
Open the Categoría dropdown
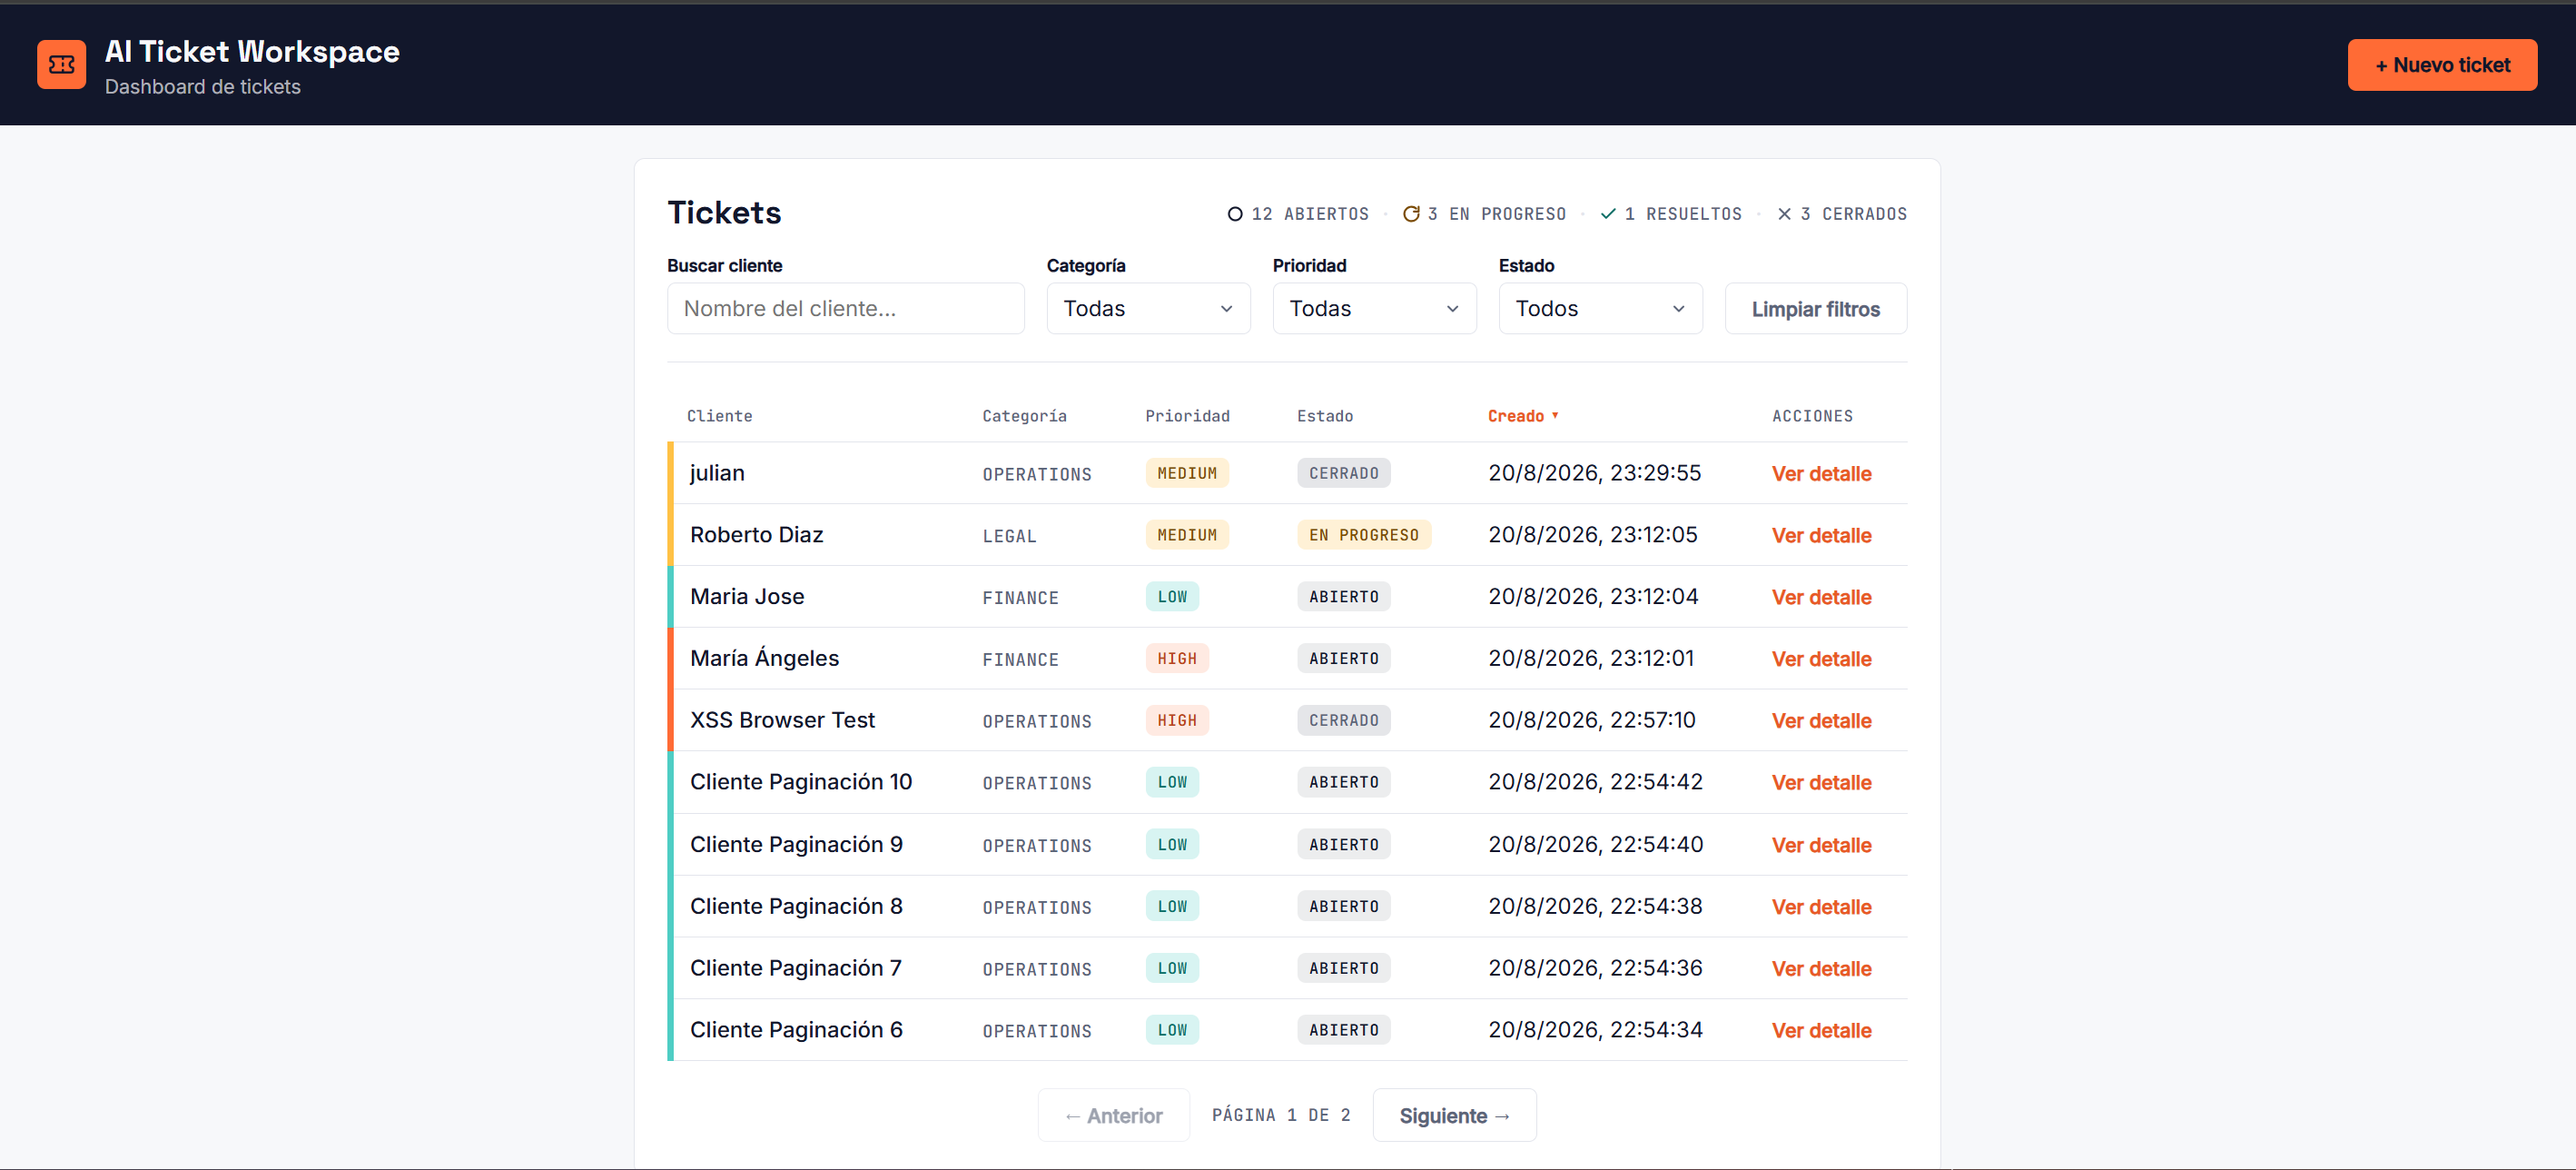tap(1148, 308)
